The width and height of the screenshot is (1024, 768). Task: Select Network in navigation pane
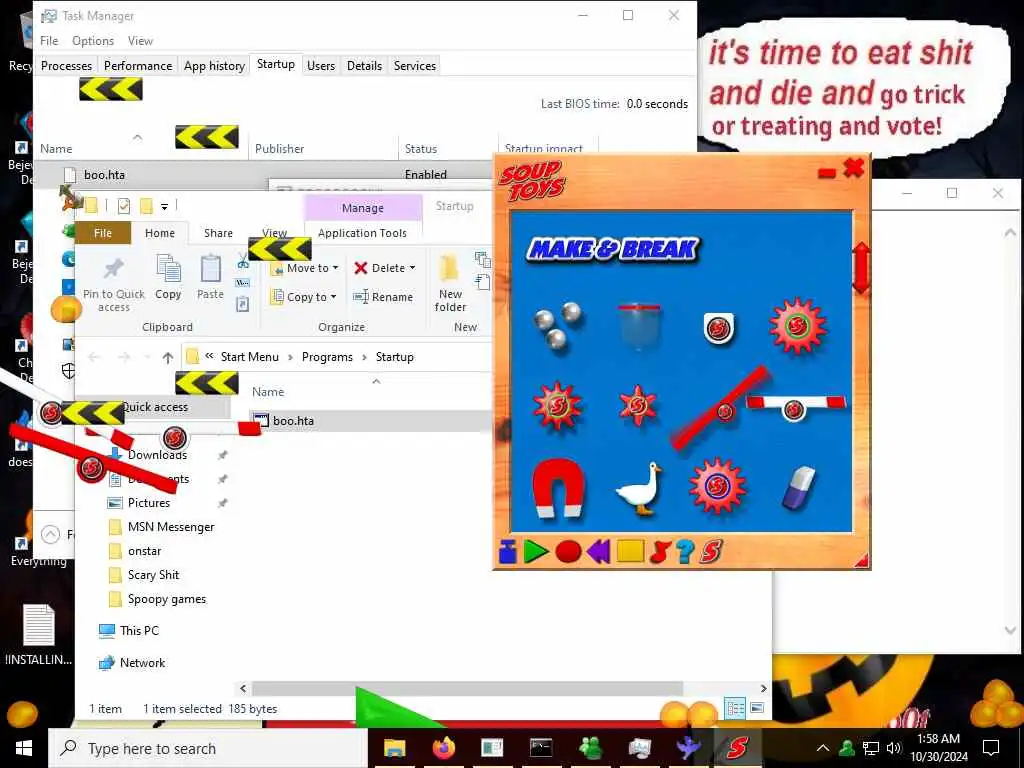click(142, 663)
